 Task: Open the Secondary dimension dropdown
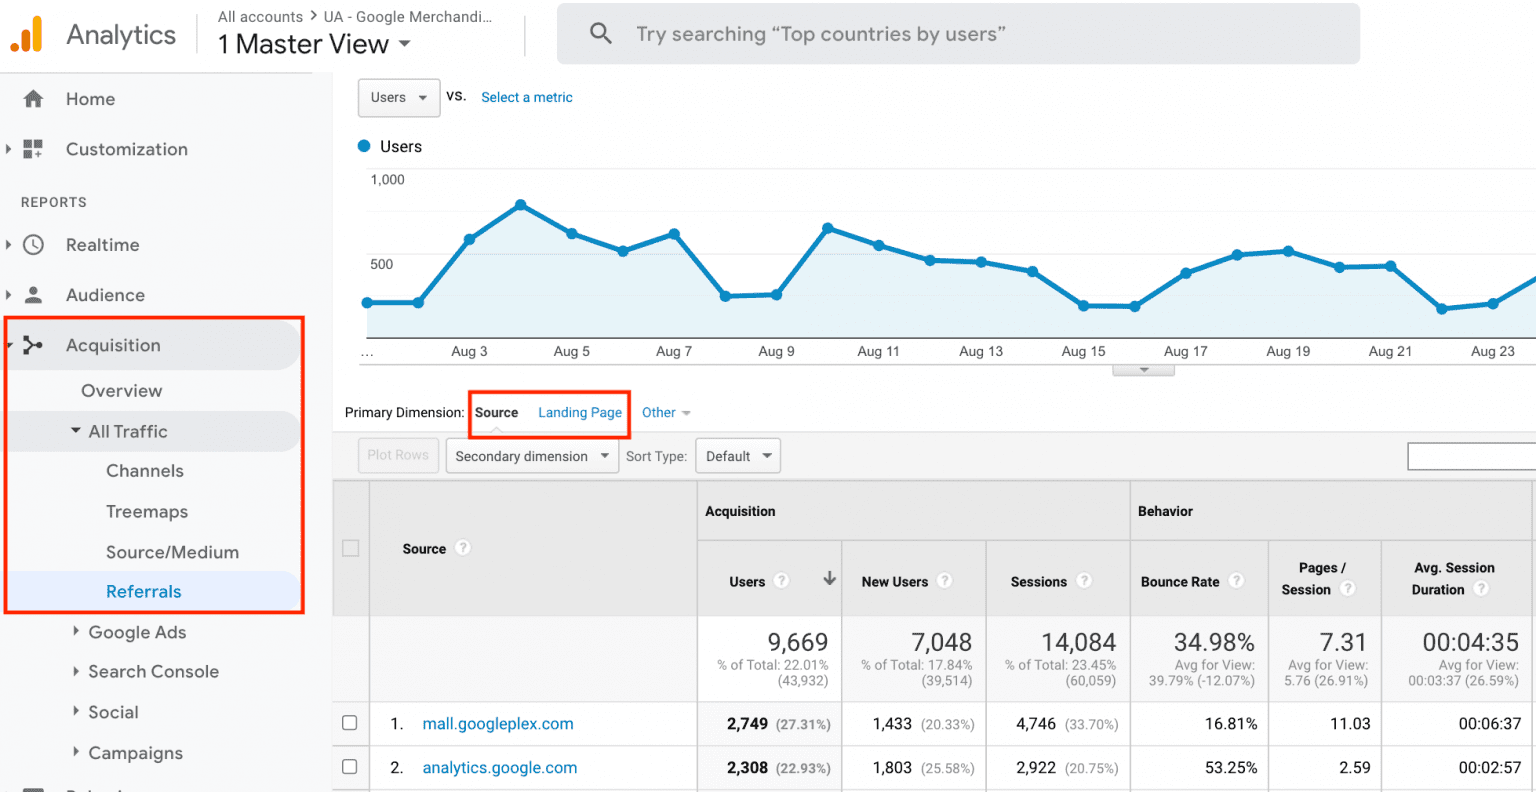531,455
